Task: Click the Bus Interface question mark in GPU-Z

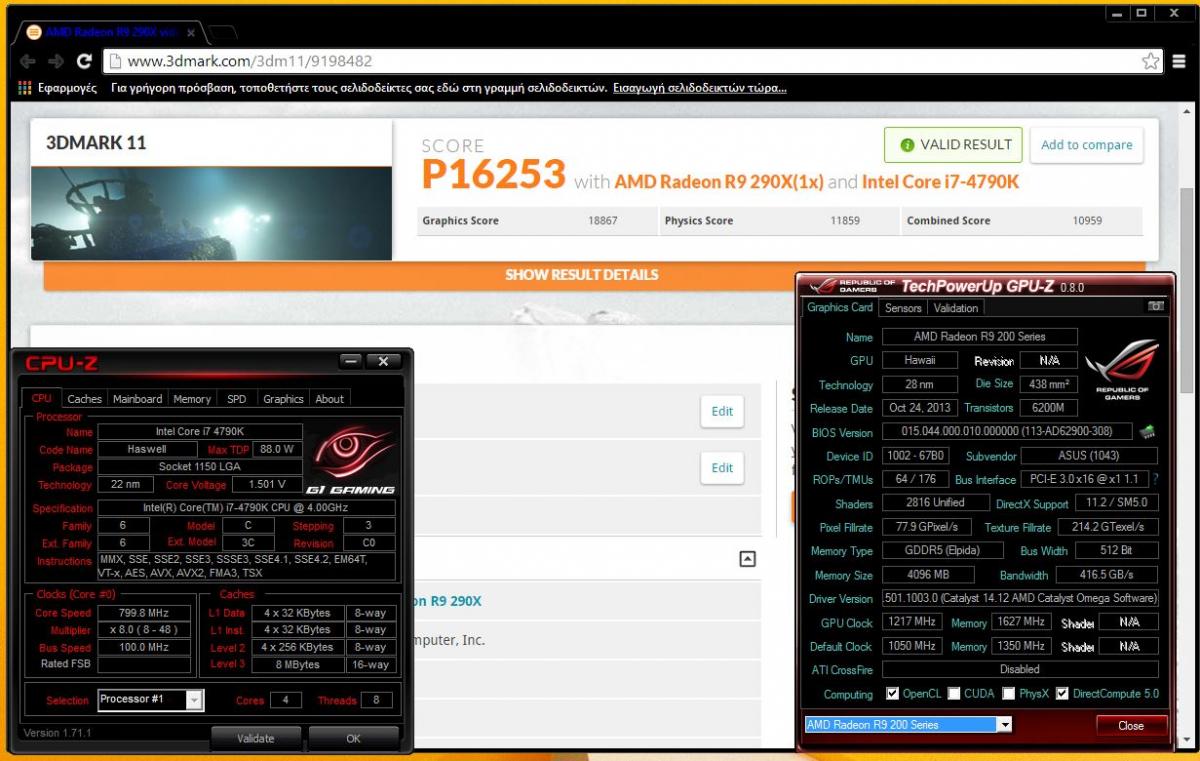Action: coord(1156,480)
